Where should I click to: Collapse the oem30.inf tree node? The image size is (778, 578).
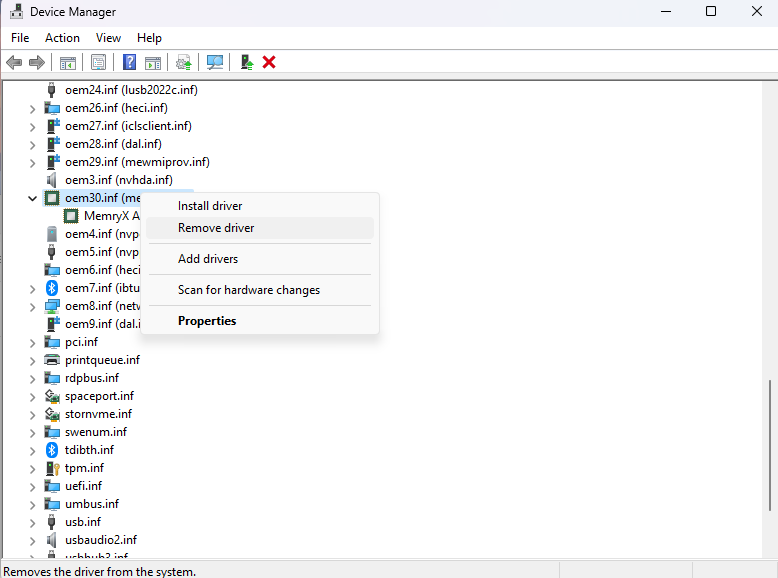[x=33, y=198]
